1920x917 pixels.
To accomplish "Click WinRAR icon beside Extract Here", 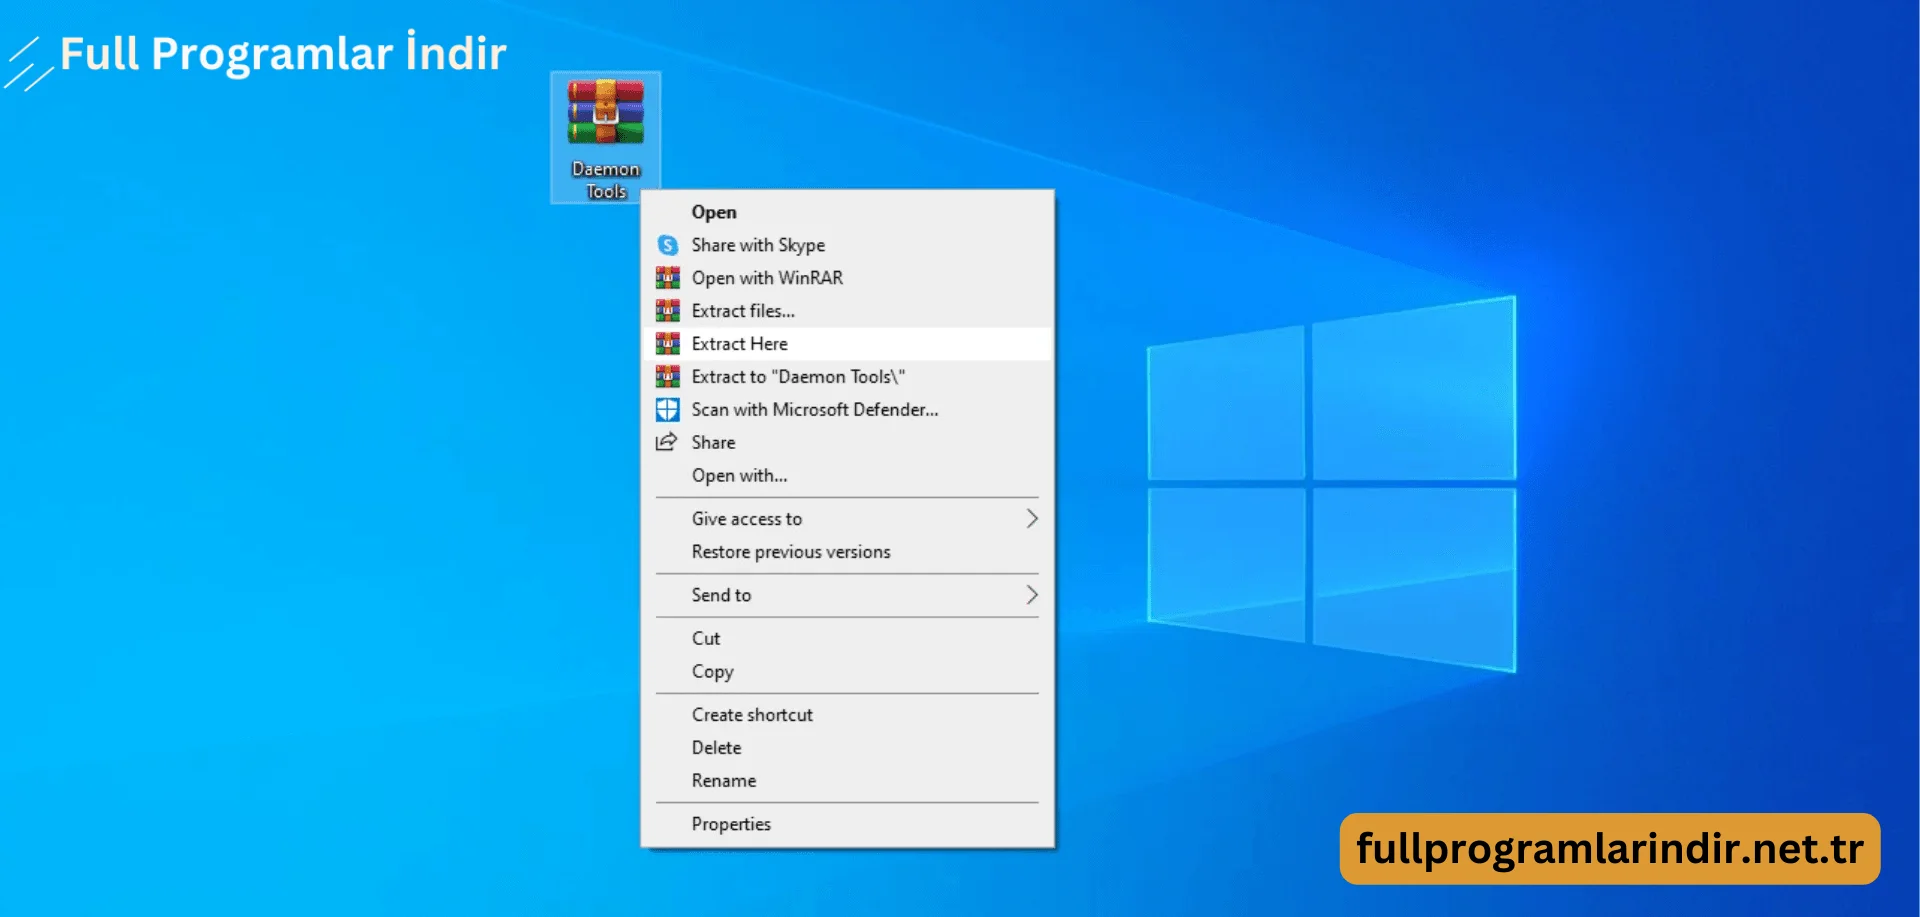I will (667, 344).
